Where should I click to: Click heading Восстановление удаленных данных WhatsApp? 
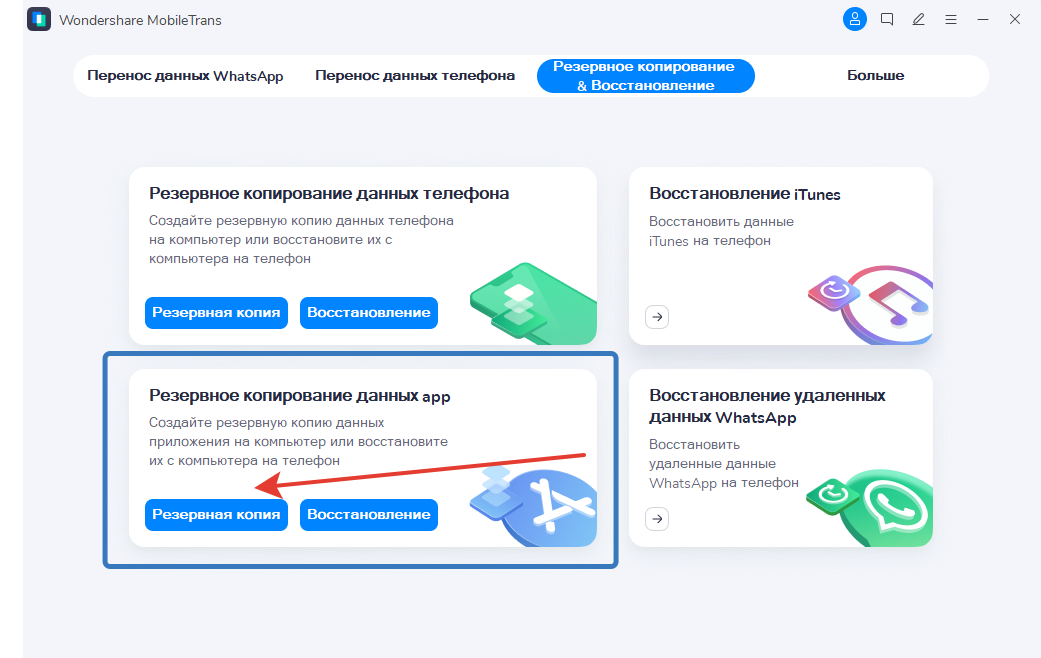tap(767, 406)
